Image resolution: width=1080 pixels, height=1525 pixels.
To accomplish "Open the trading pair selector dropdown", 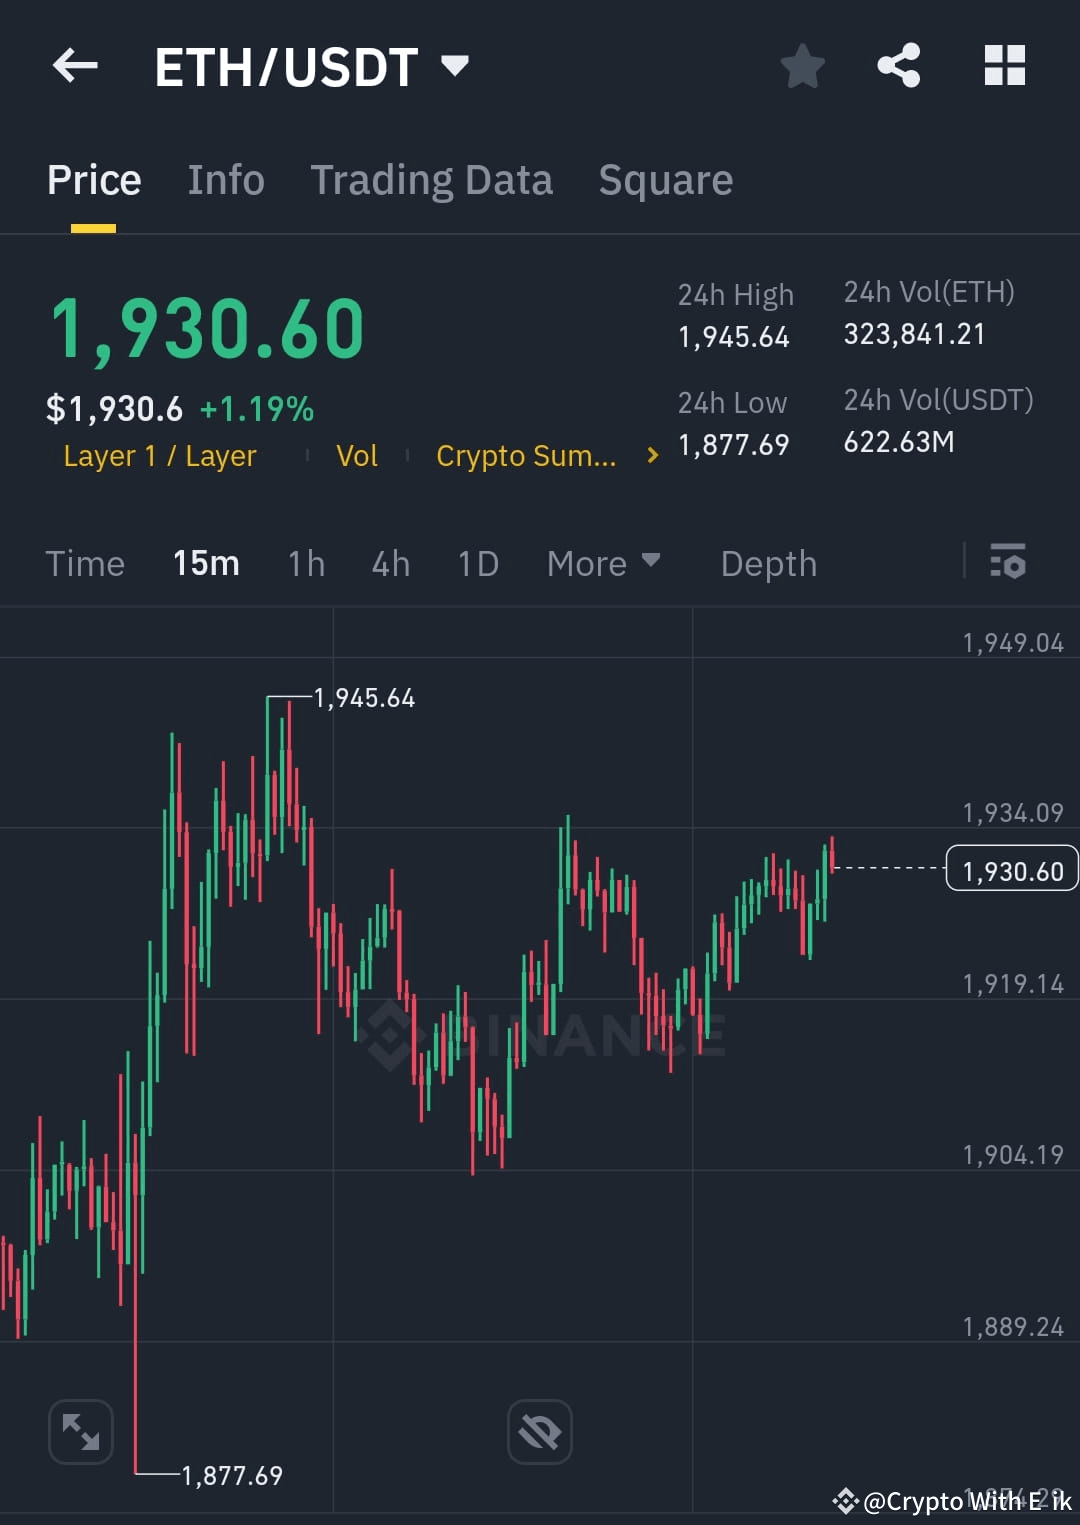I will click(455, 65).
